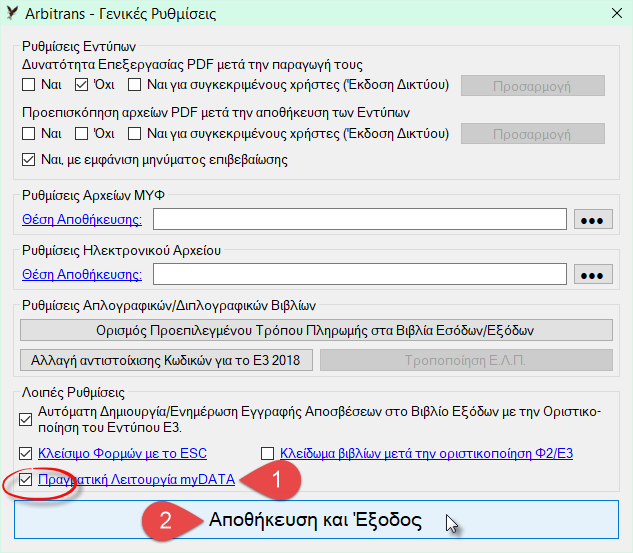Image resolution: width=633 pixels, height=553 pixels.
Task: Click 'Αποθήκευση και Έξοδος' button
Action: coord(316,519)
